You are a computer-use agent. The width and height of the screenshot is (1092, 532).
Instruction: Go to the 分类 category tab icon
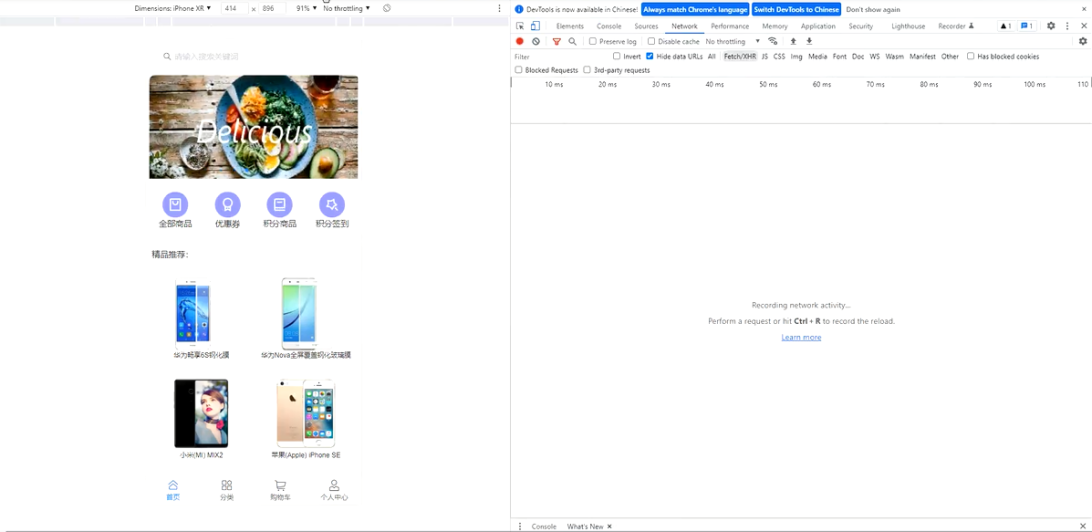pyautogui.click(x=226, y=485)
